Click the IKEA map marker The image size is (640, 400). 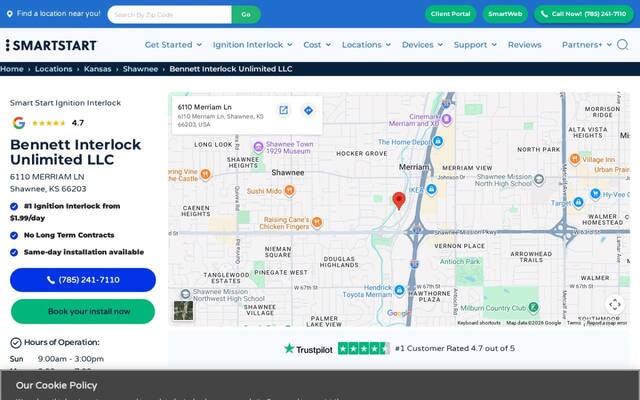[x=431, y=189]
